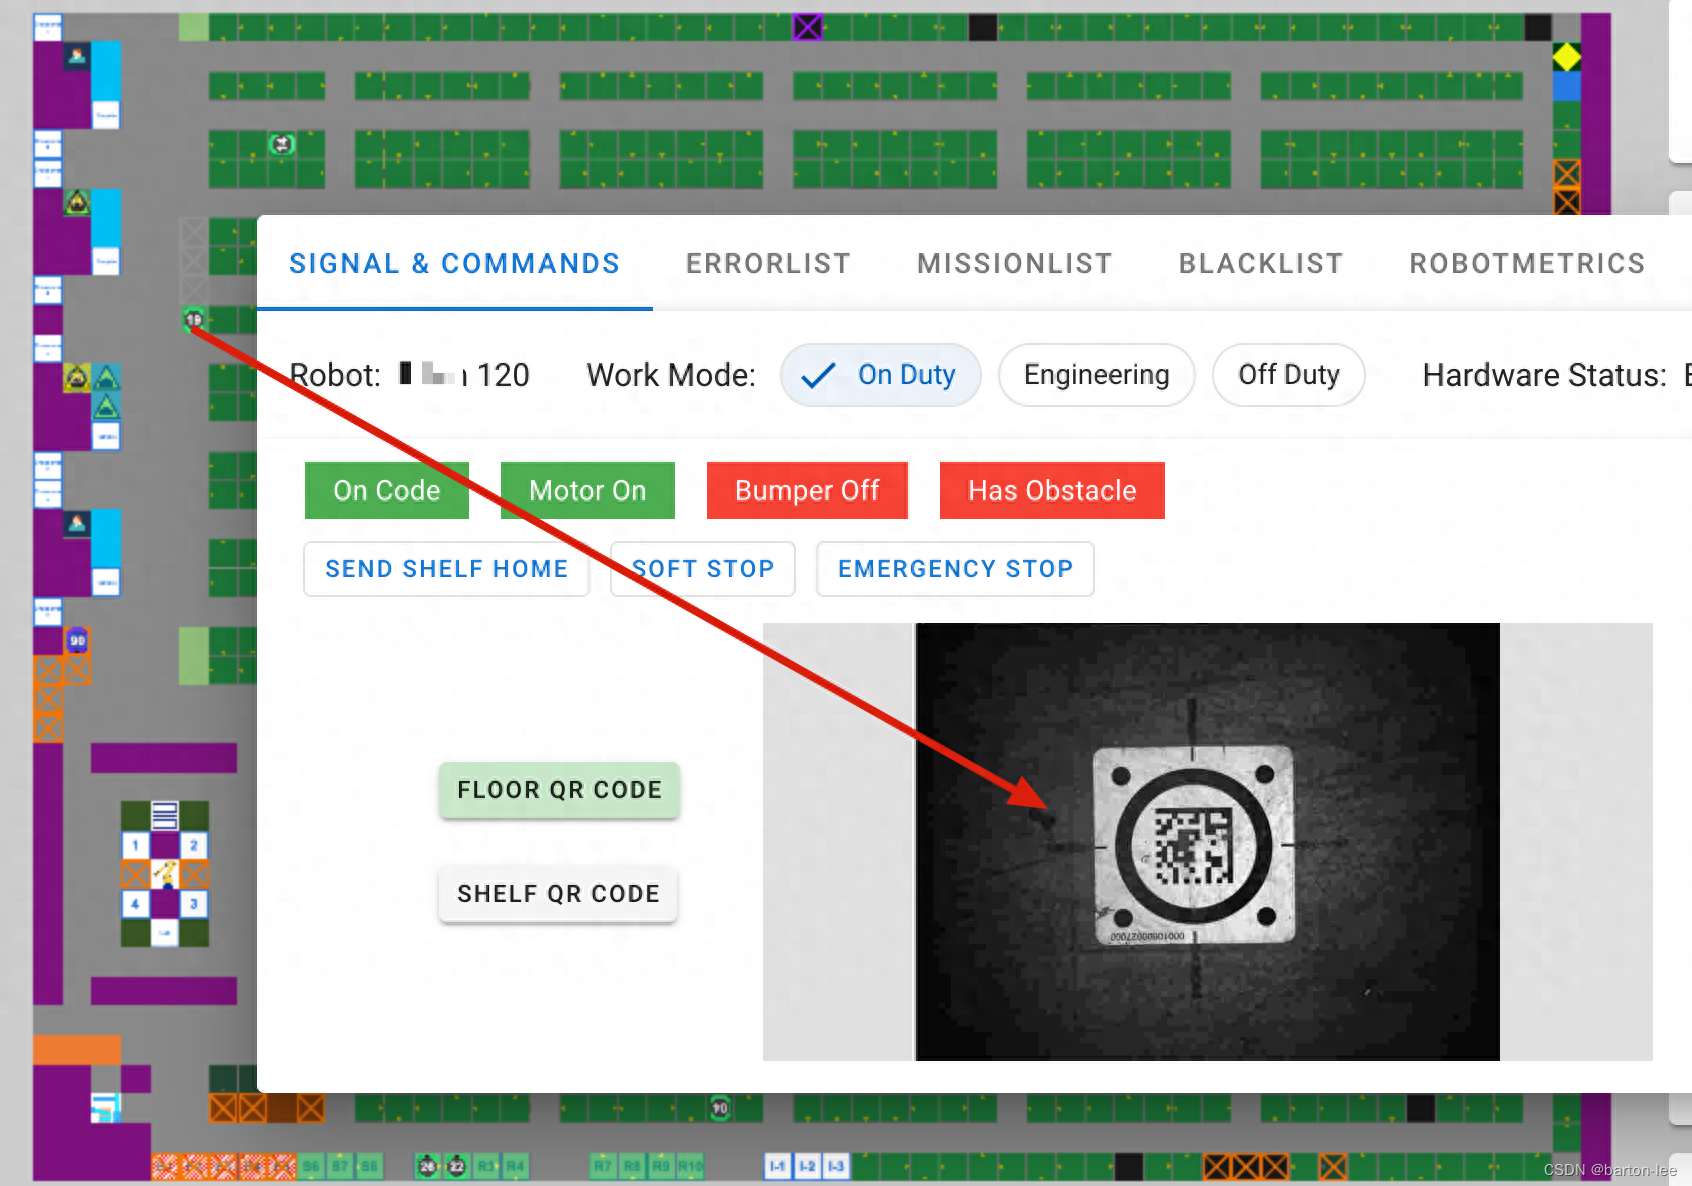Screen dimensions: 1692x1186
Task: Set work mode to Off Duty
Action: point(1288,375)
